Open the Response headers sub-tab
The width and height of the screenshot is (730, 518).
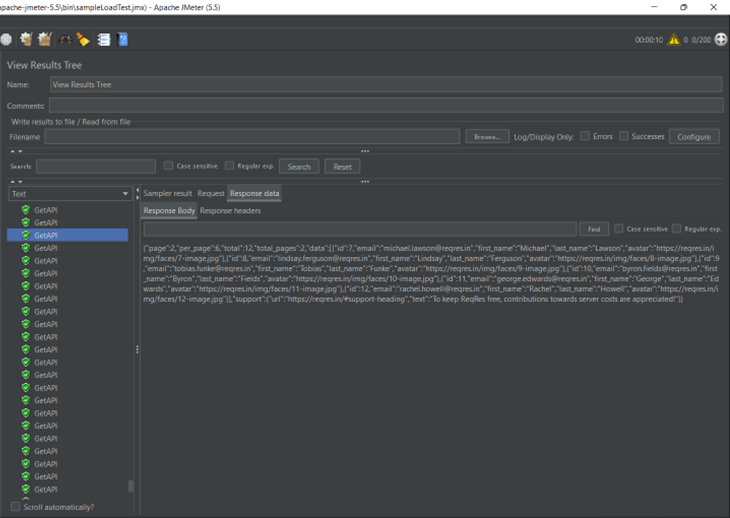coord(230,210)
